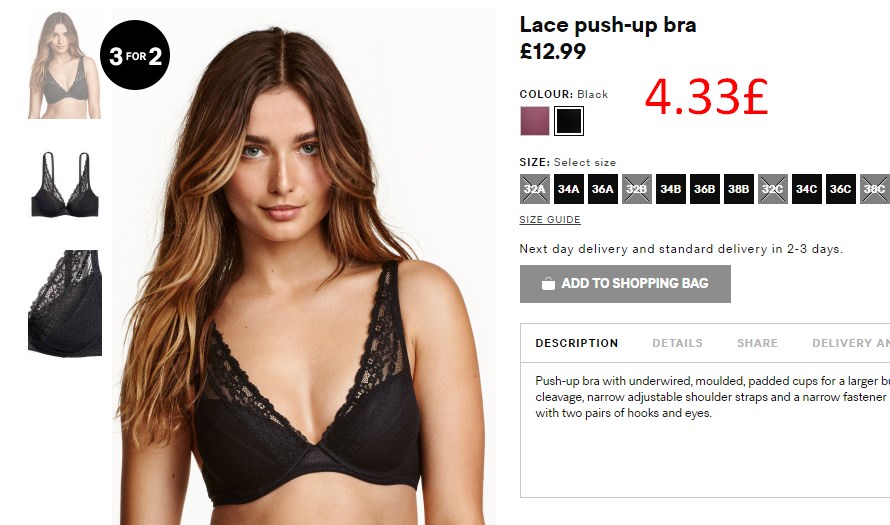The image size is (890, 525).
Task: Choose size 34A
Action: click(568, 189)
